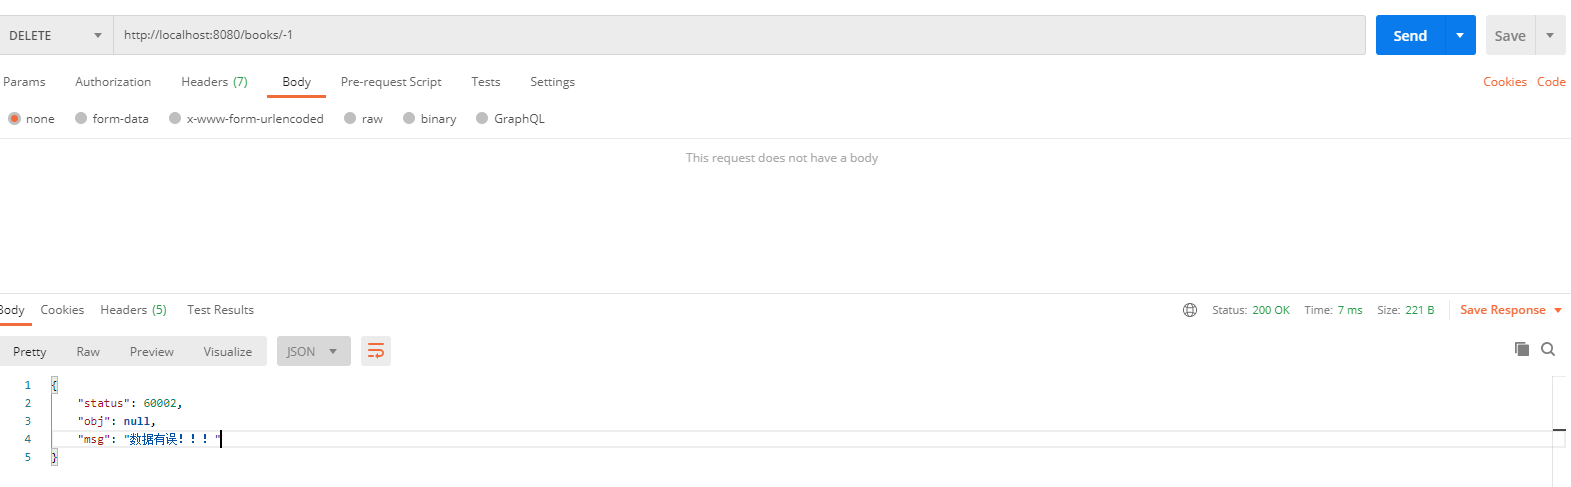Open the Send button dropdown arrow
The image size is (1571, 487).
1460,35
